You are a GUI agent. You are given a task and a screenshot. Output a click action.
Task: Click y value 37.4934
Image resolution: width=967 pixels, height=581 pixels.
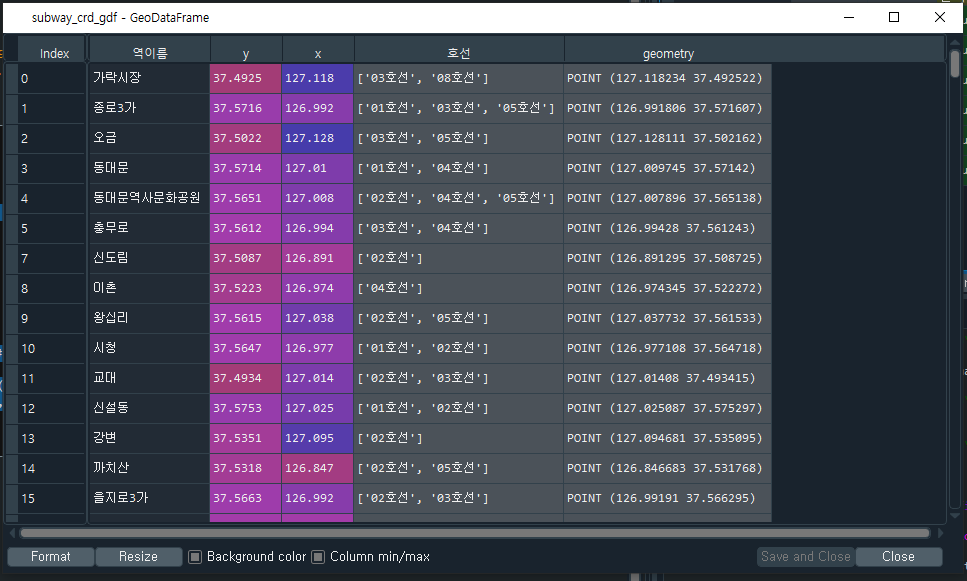tap(245, 378)
